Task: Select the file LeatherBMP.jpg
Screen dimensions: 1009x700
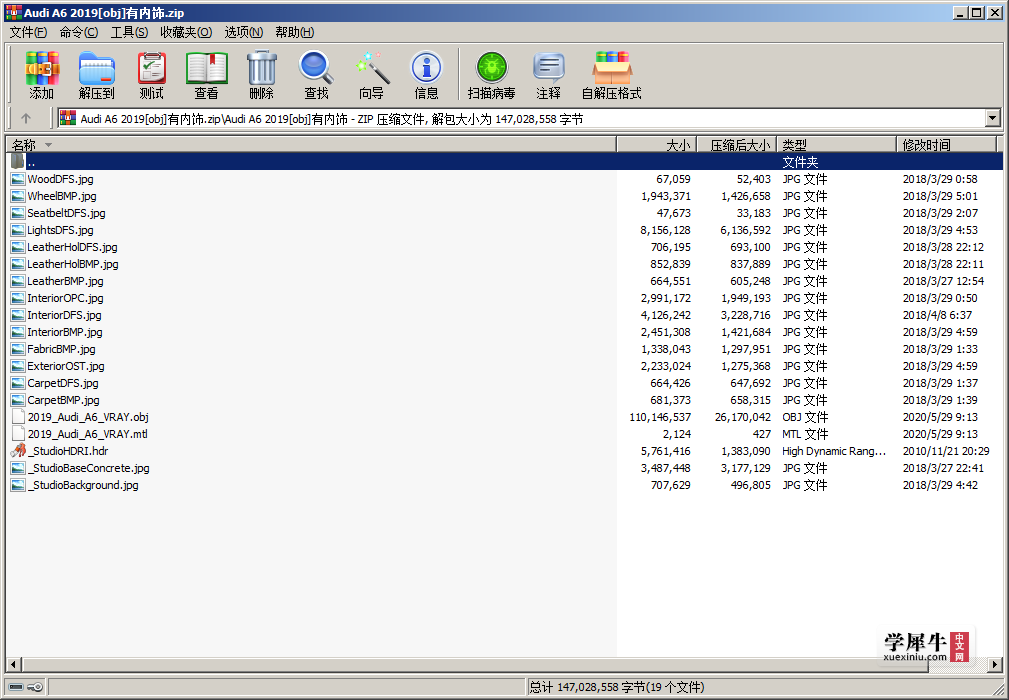Action: 65,281
